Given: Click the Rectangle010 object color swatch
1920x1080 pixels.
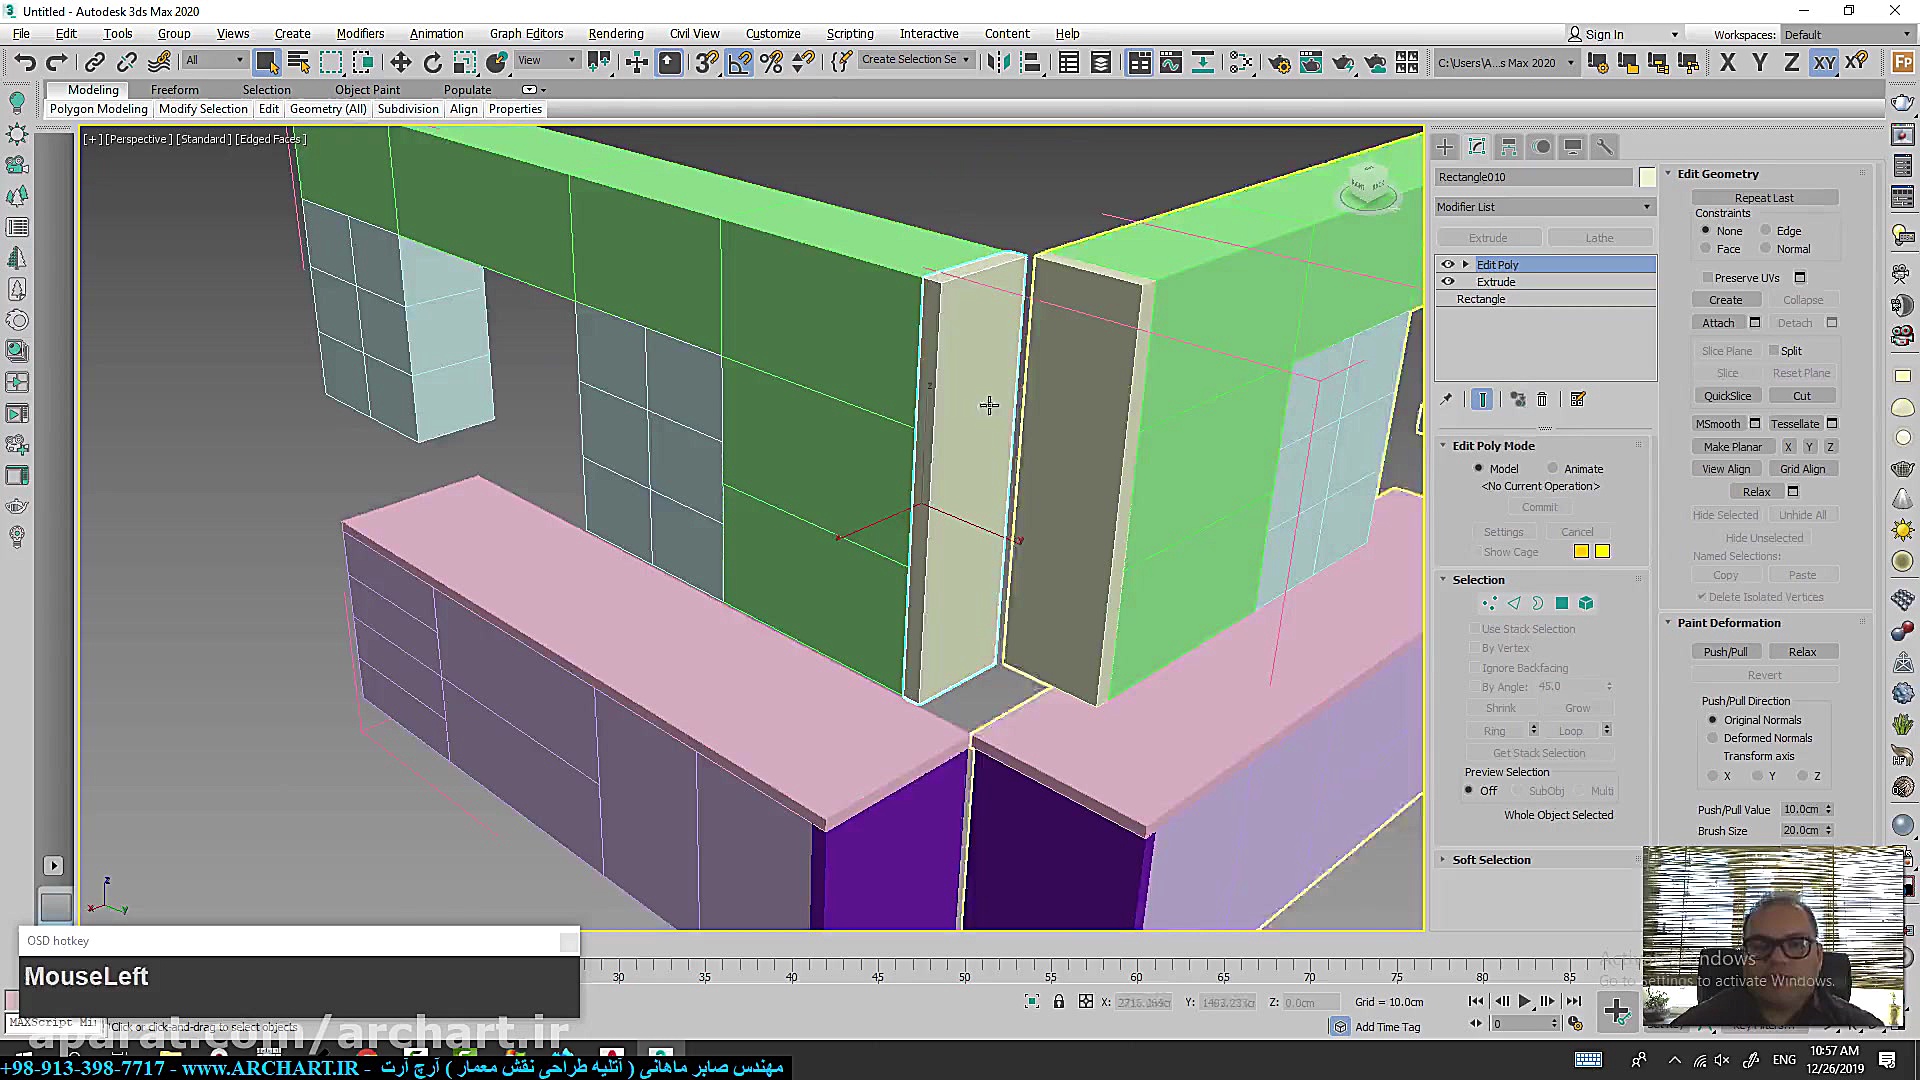Looking at the screenshot, I should pos(1647,177).
